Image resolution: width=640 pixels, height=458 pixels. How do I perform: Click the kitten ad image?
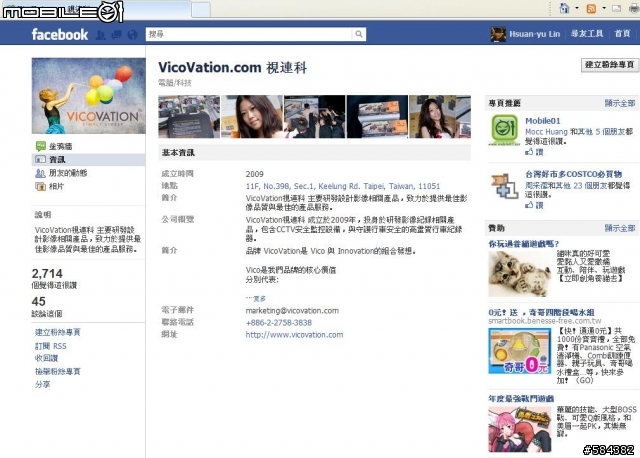tap(520, 273)
